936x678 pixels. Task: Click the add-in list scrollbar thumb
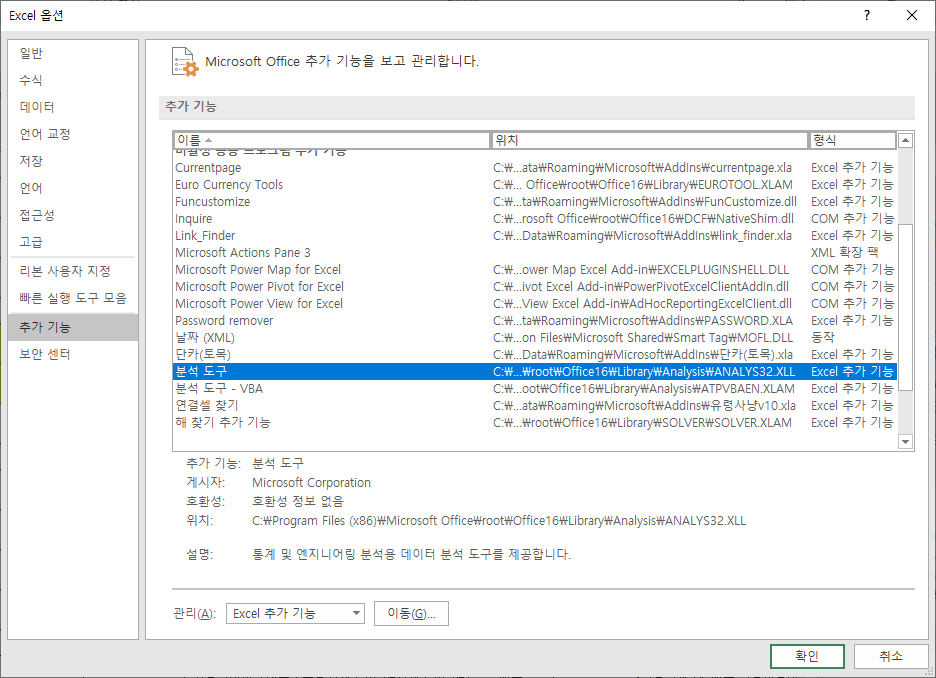tap(906, 307)
